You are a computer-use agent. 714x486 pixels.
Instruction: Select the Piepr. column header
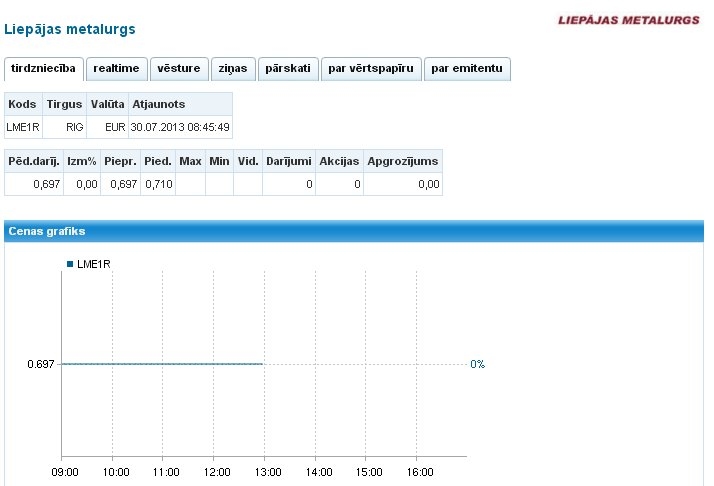pyautogui.click(x=120, y=161)
